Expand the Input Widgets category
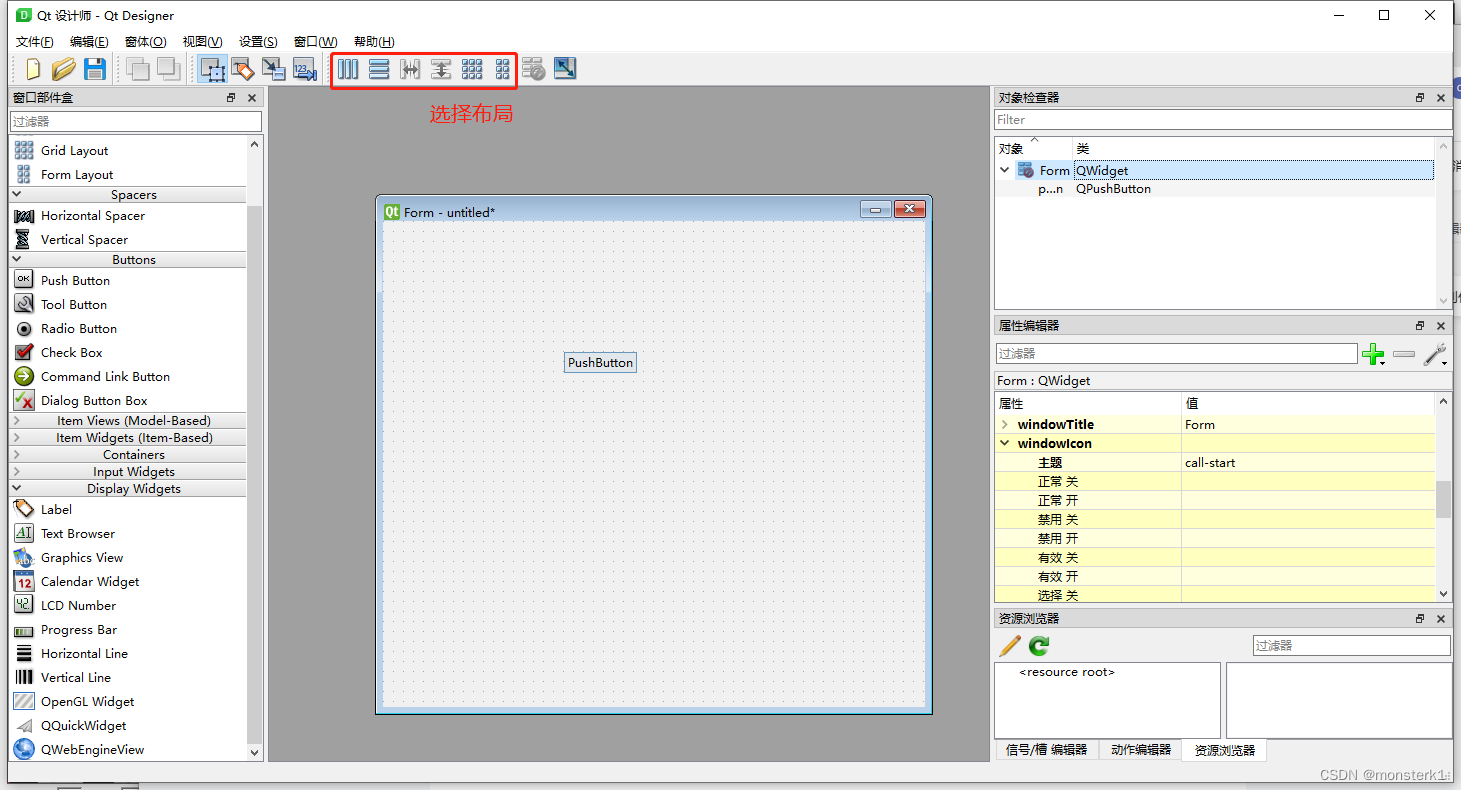This screenshot has height=790, width=1461. [133, 471]
